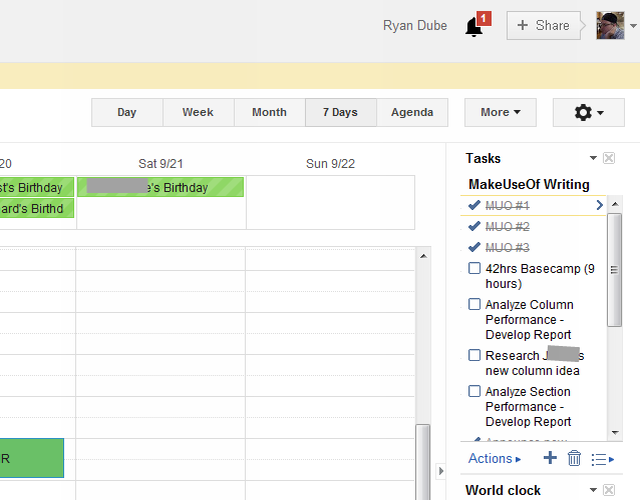The image size is (640, 500).
Task: Open the settings gear dropdown
Action: pyautogui.click(x=588, y=113)
